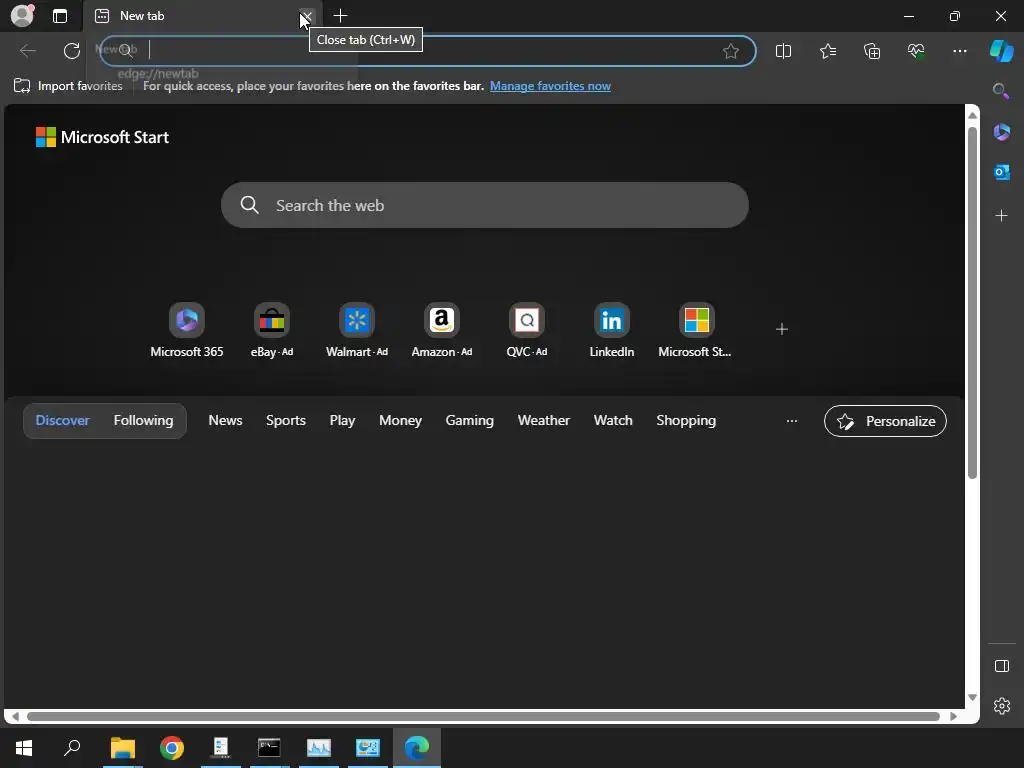Open LinkedIn quick link
1024x768 pixels.
pos(611,330)
